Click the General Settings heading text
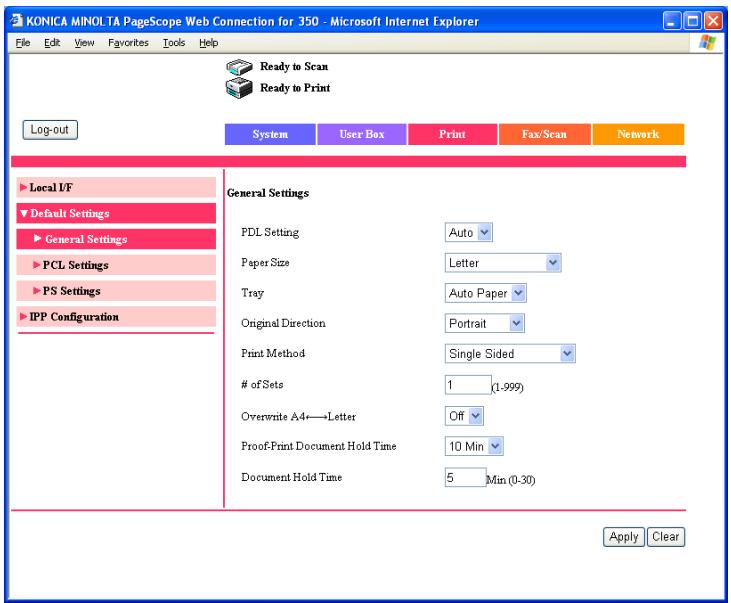731x603 pixels. [x=268, y=193]
